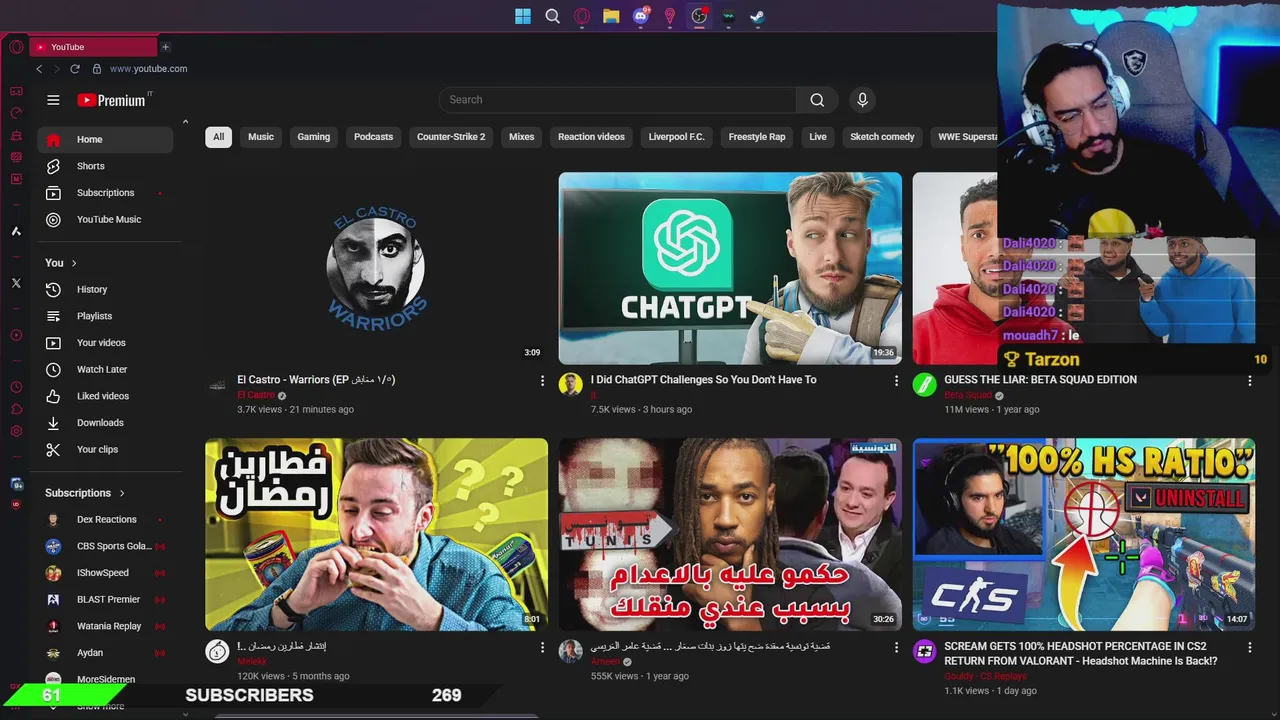The width and height of the screenshot is (1280, 720).
Task: Open IShowSpeed subscription channel
Action: pos(105,573)
